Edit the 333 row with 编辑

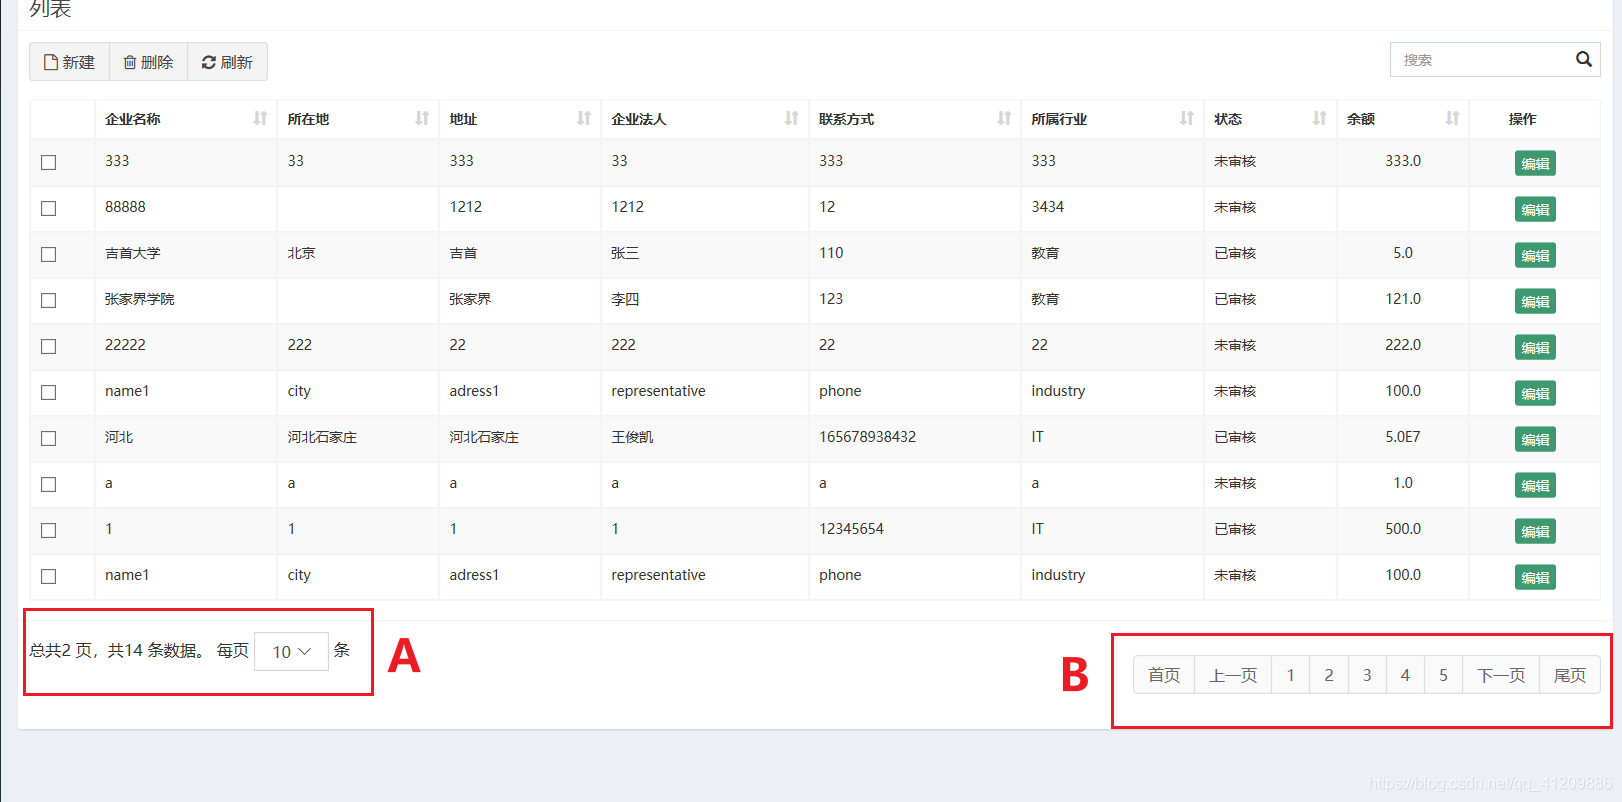point(1535,163)
